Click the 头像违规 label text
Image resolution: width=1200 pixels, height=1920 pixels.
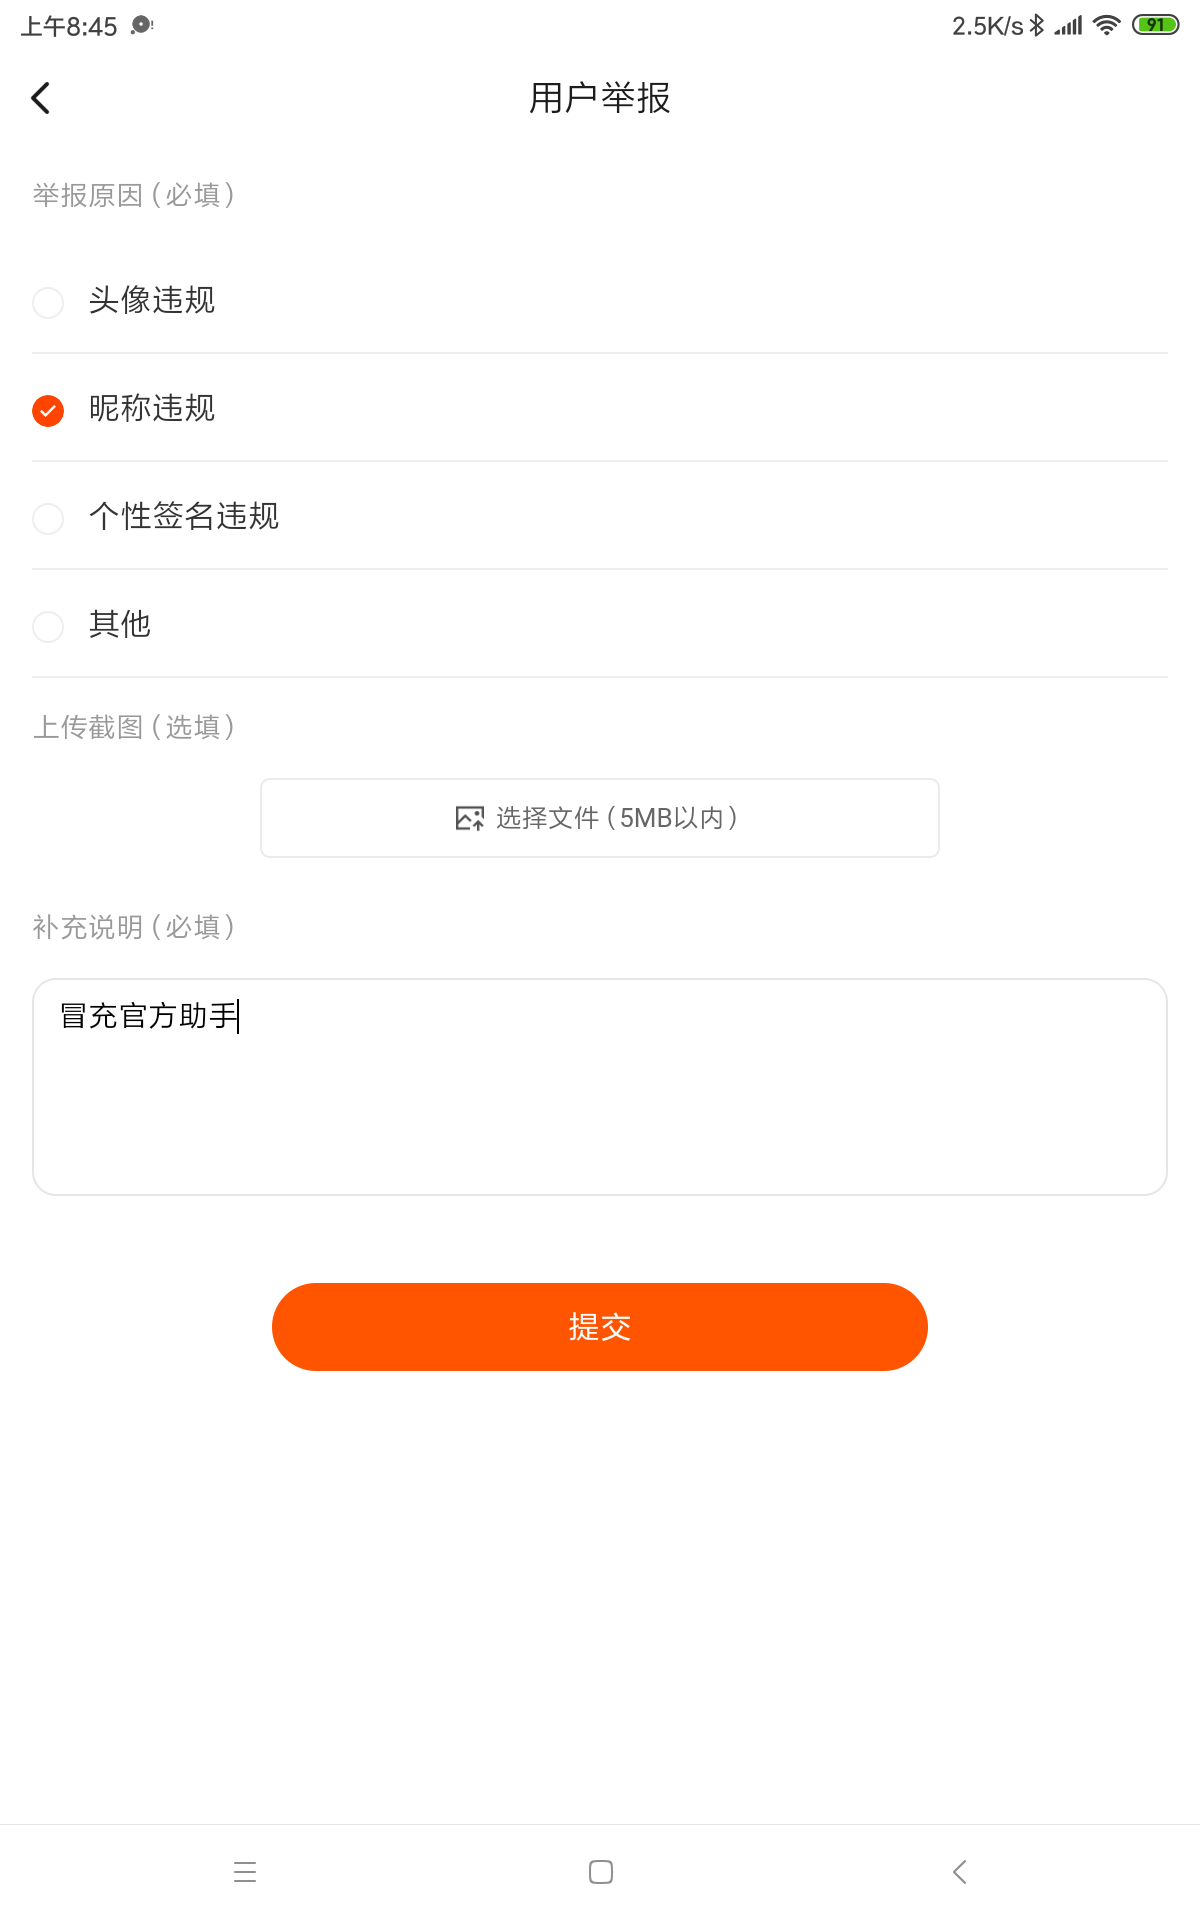(152, 300)
